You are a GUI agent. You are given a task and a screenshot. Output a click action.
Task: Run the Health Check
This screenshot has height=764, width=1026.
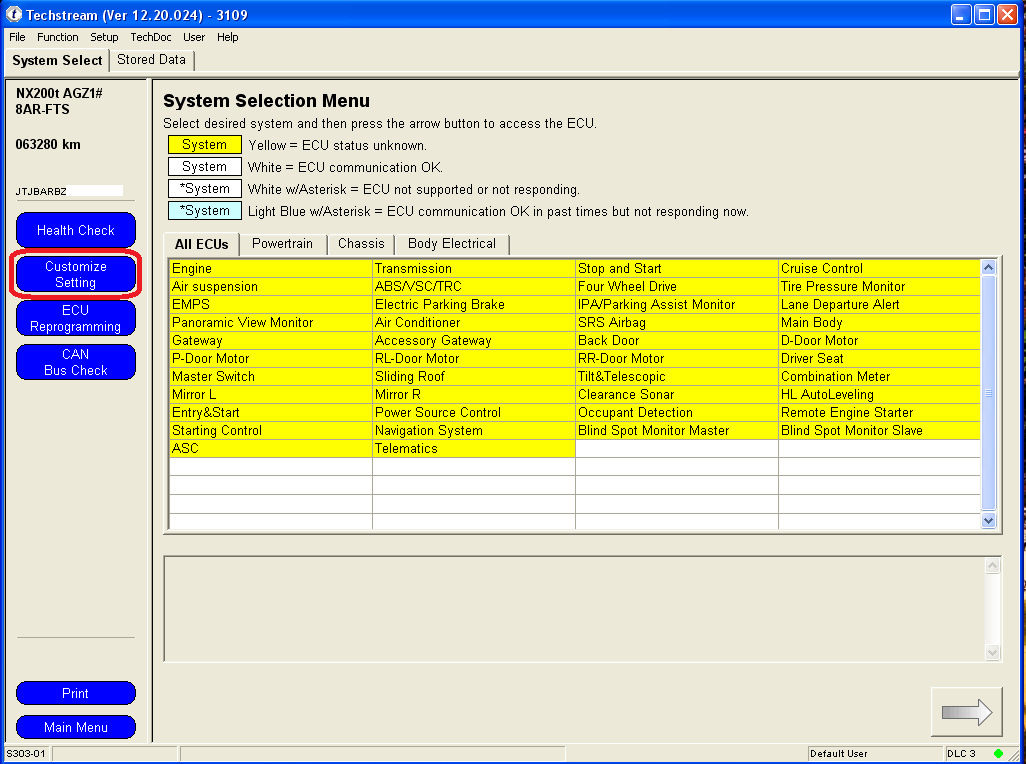pyautogui.click(x=76, y=230)
